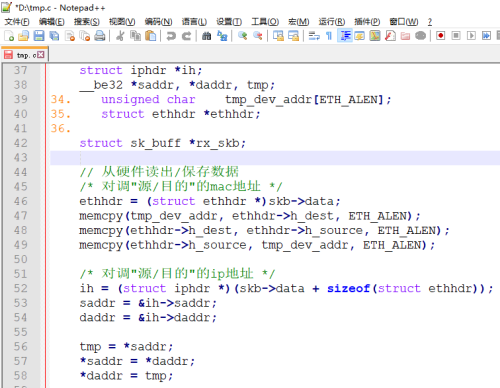Open the 编码(N) menu

(158, 22)
